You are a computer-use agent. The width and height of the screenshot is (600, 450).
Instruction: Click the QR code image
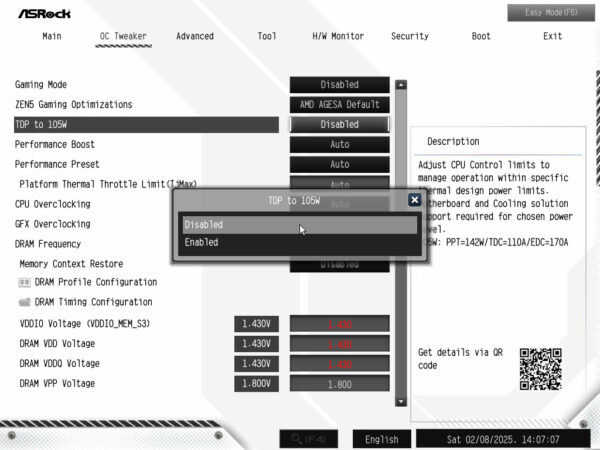540,368
